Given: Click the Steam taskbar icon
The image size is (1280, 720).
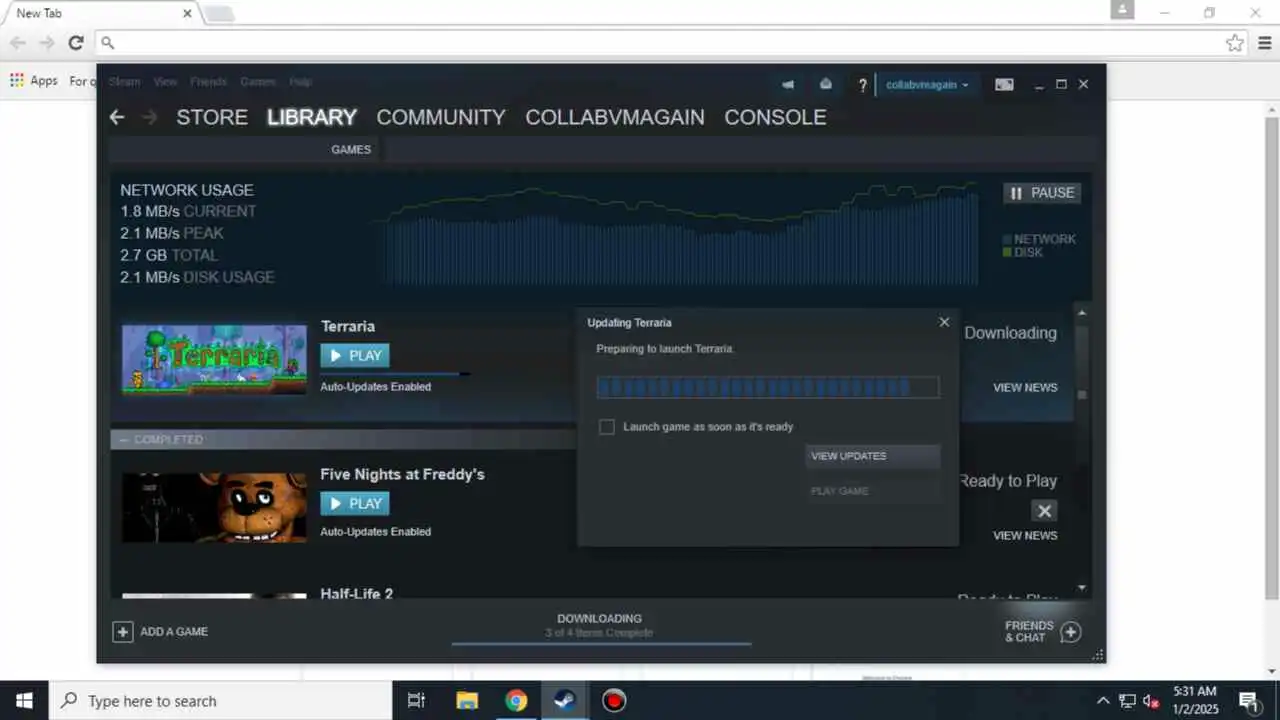Looking at the screenshot, I should coord(565,701).
